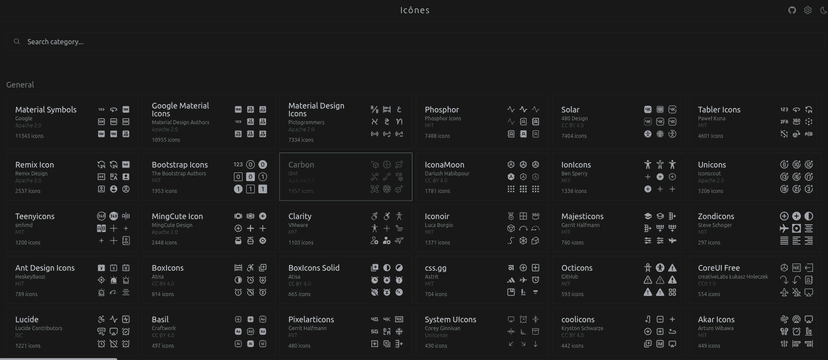Open settings via the gear icon
The width and height of the screenshot is (828, 360).
807,10
